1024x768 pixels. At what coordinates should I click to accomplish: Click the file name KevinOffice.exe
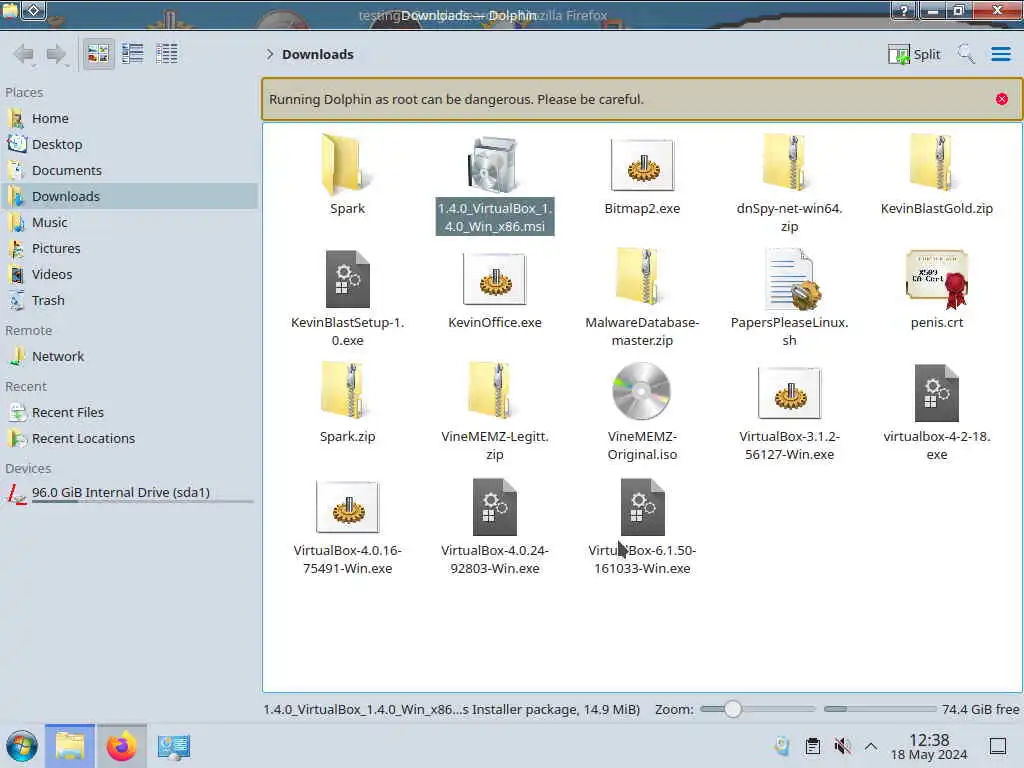(494, 323)
